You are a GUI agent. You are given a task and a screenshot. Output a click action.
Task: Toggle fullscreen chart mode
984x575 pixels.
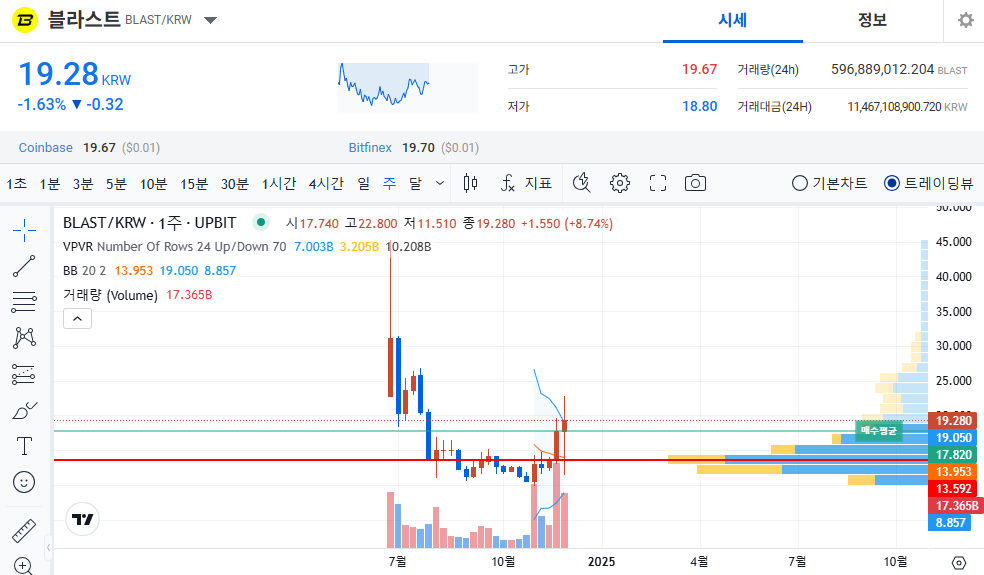[658, 183]
